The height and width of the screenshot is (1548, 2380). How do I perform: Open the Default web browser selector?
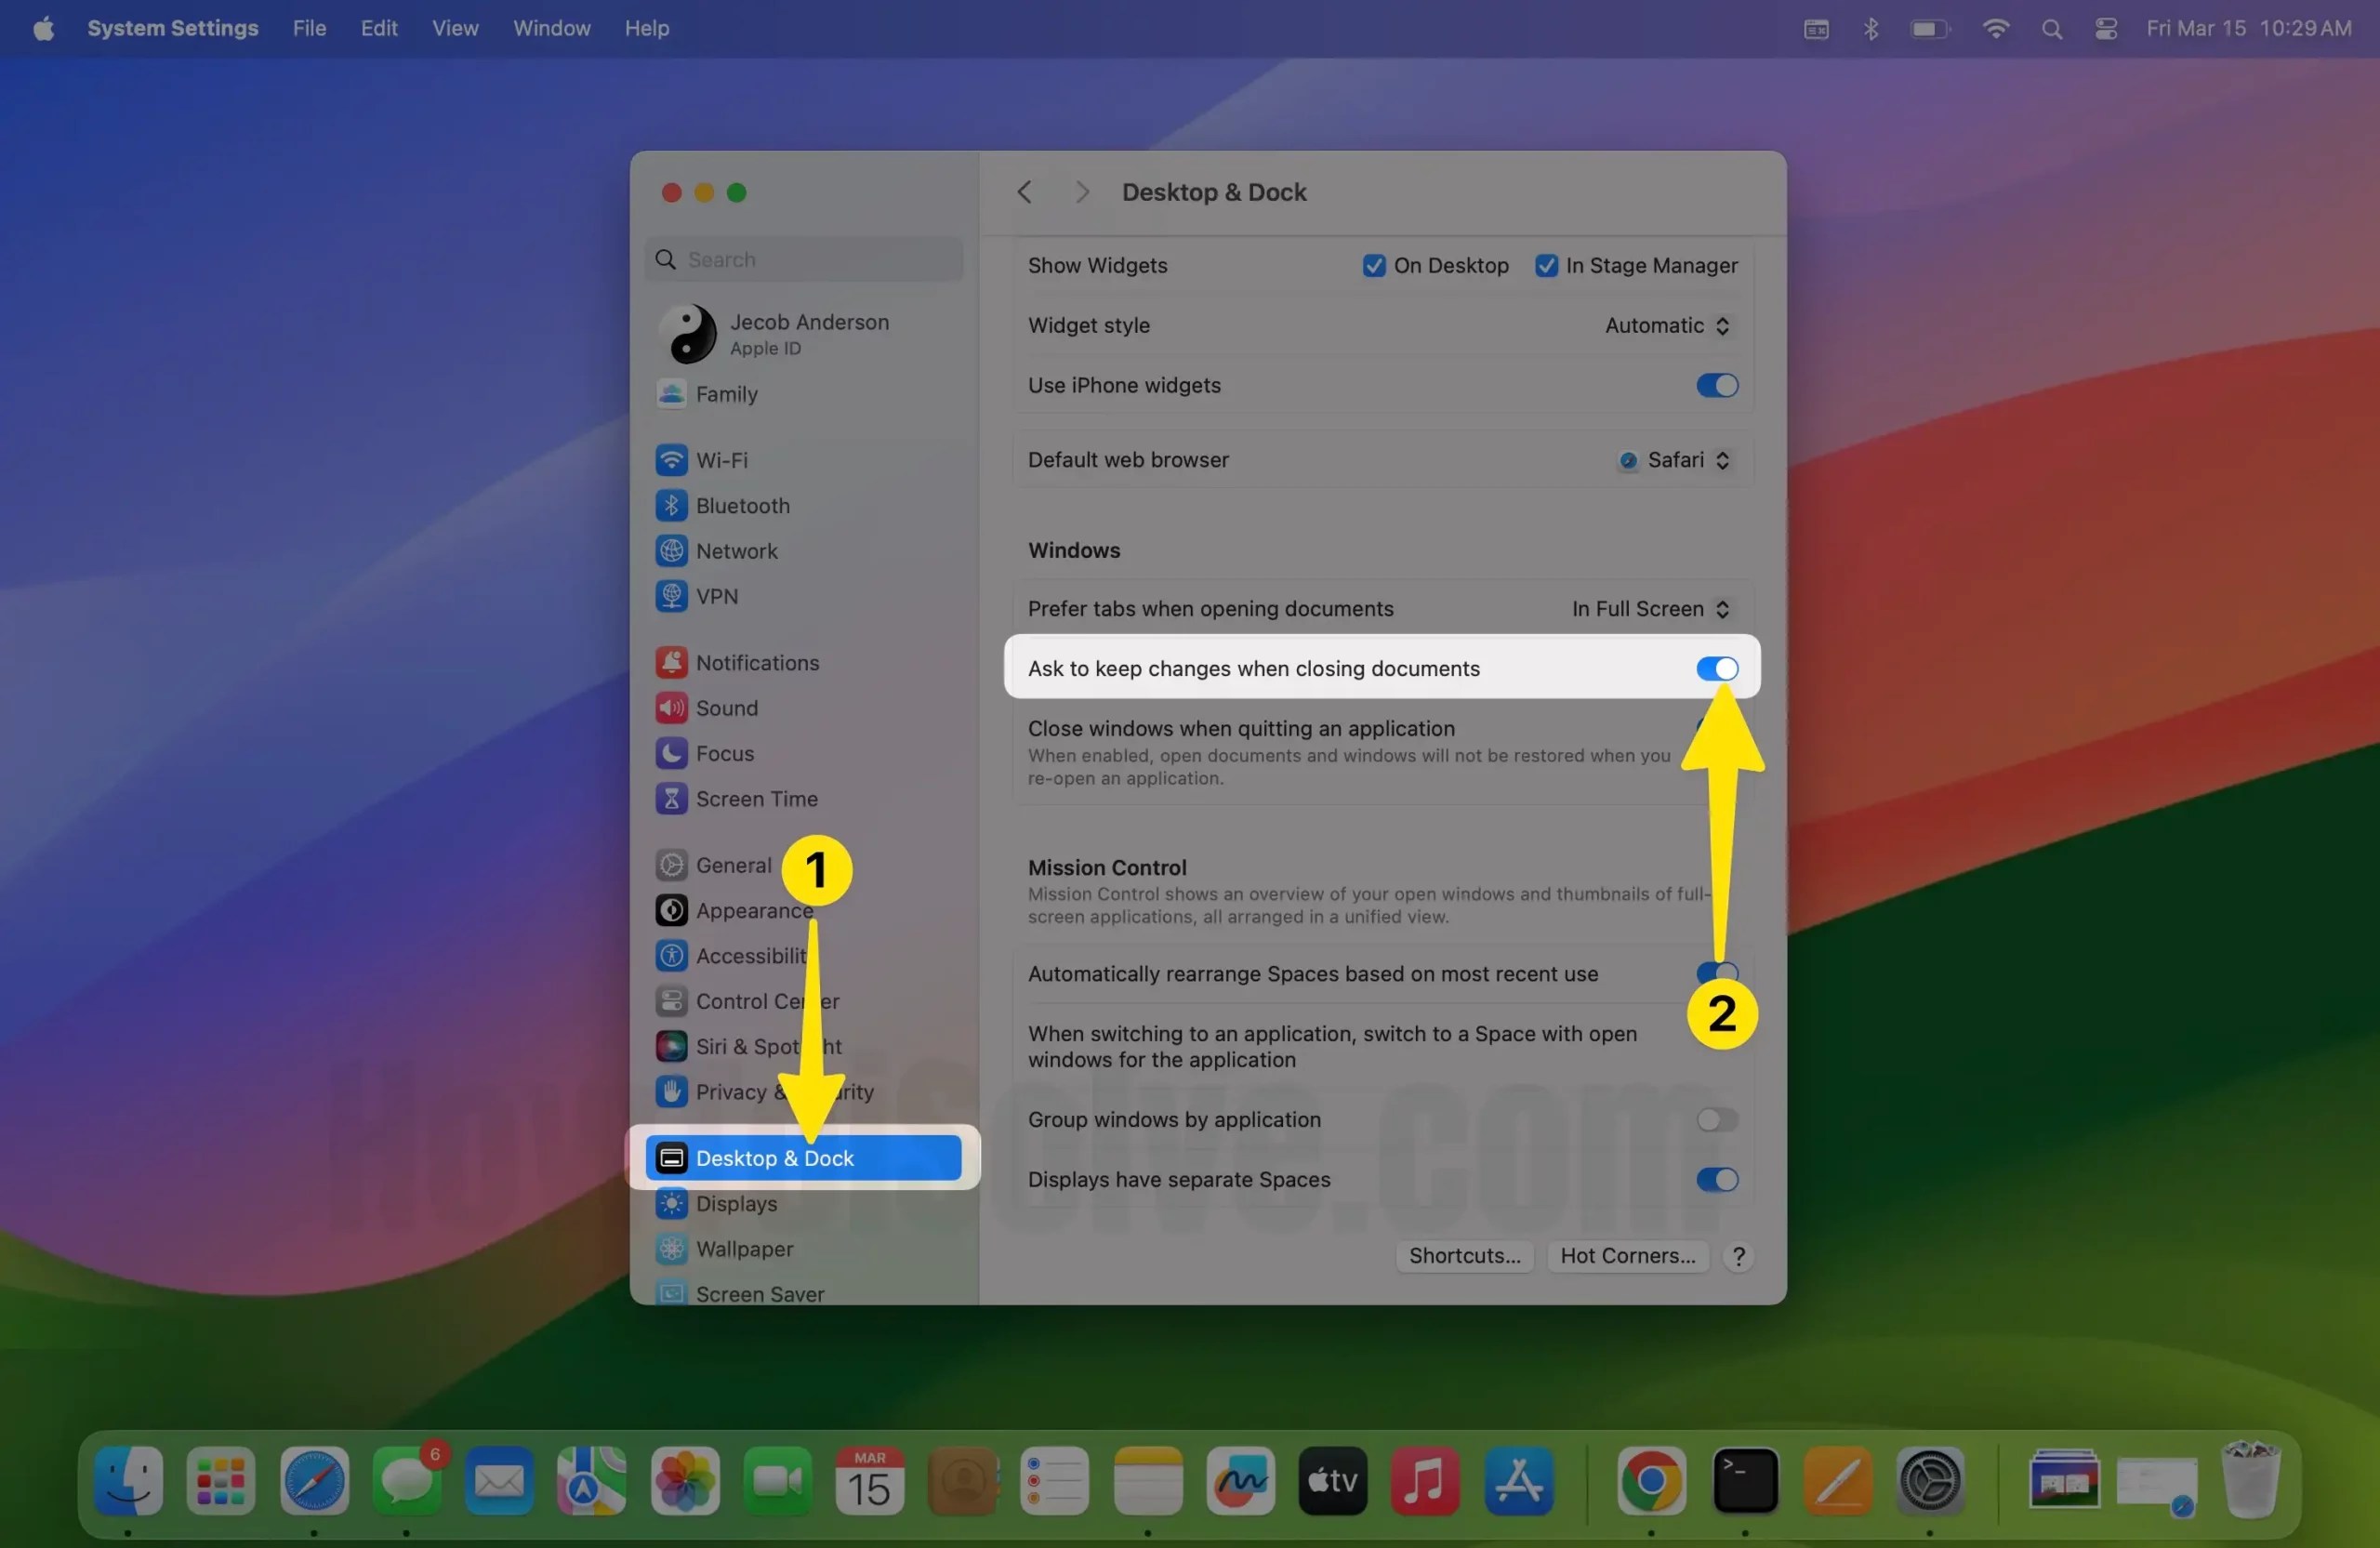[1675, 460]
